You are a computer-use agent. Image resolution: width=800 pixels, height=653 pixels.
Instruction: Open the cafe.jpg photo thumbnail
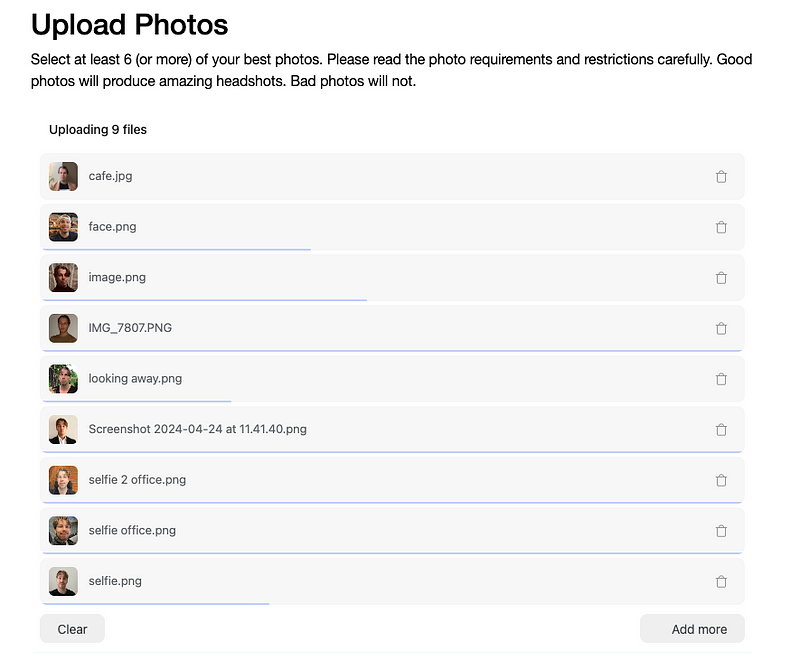pos(63,177)
